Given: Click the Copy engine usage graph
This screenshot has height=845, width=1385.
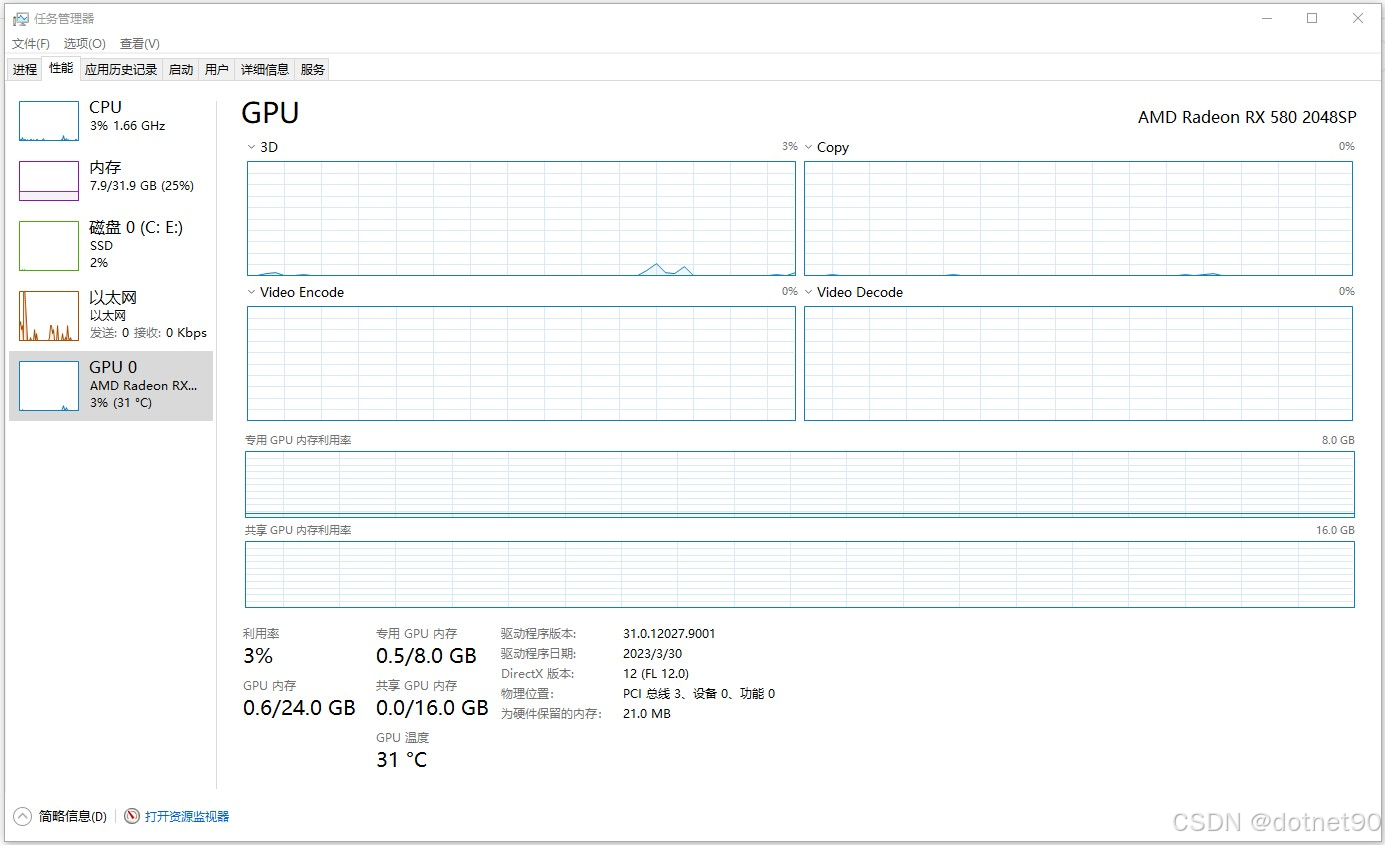Looking at the screenshot, I should [1078, 218].
